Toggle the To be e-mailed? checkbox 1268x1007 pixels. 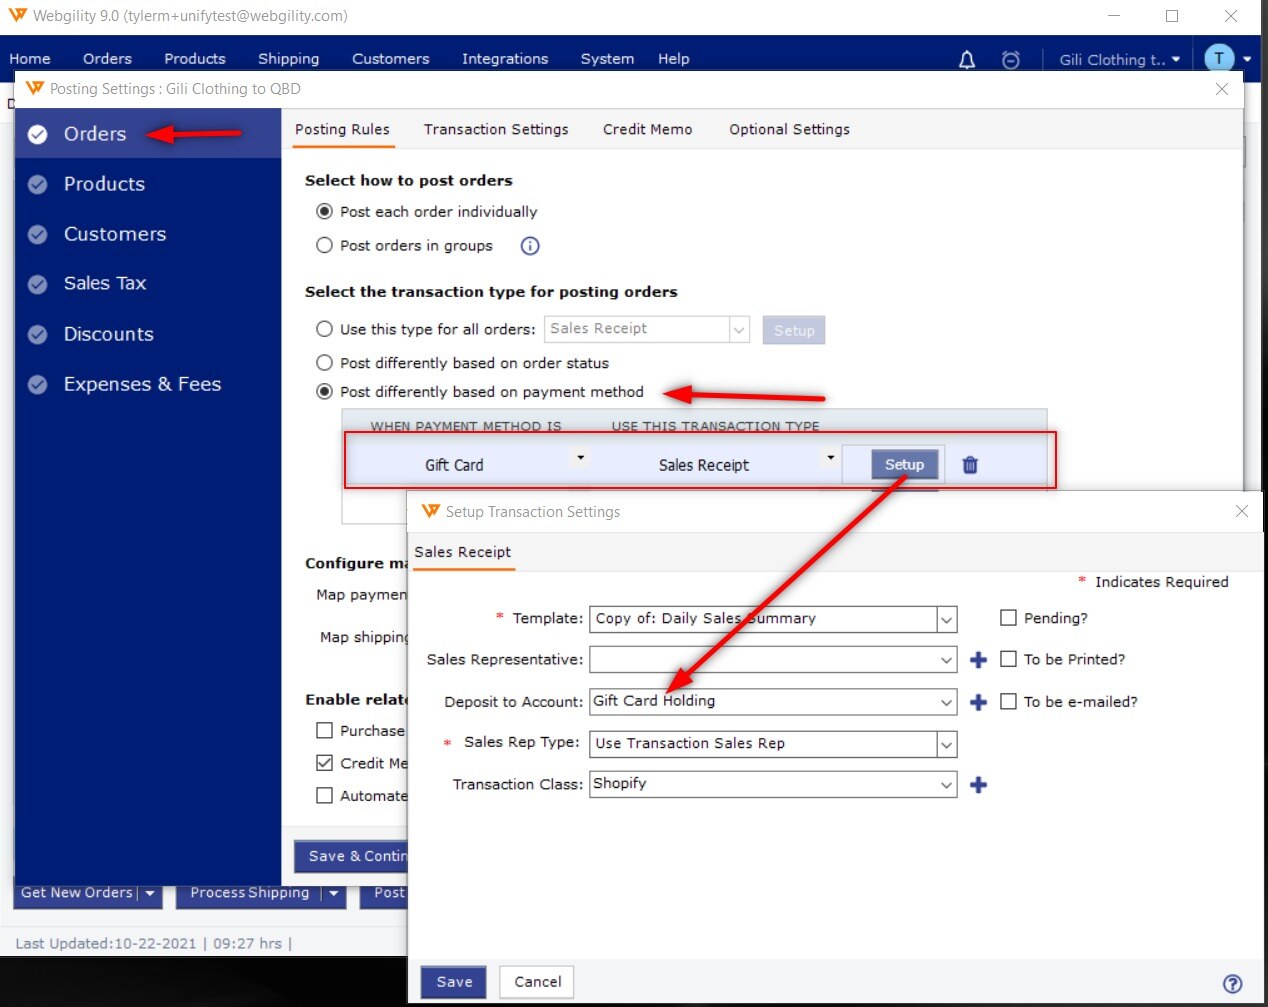coord(1009,702)
